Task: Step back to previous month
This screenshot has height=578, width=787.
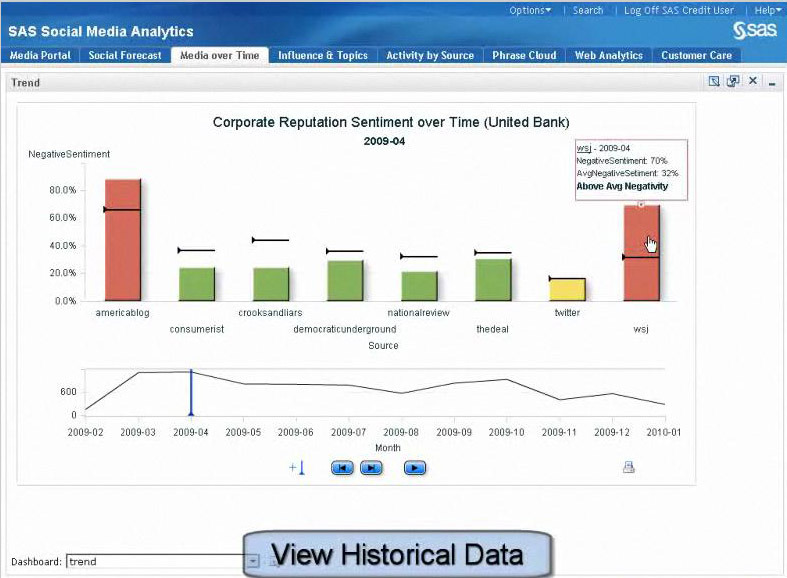Action: tap(342, 468)
